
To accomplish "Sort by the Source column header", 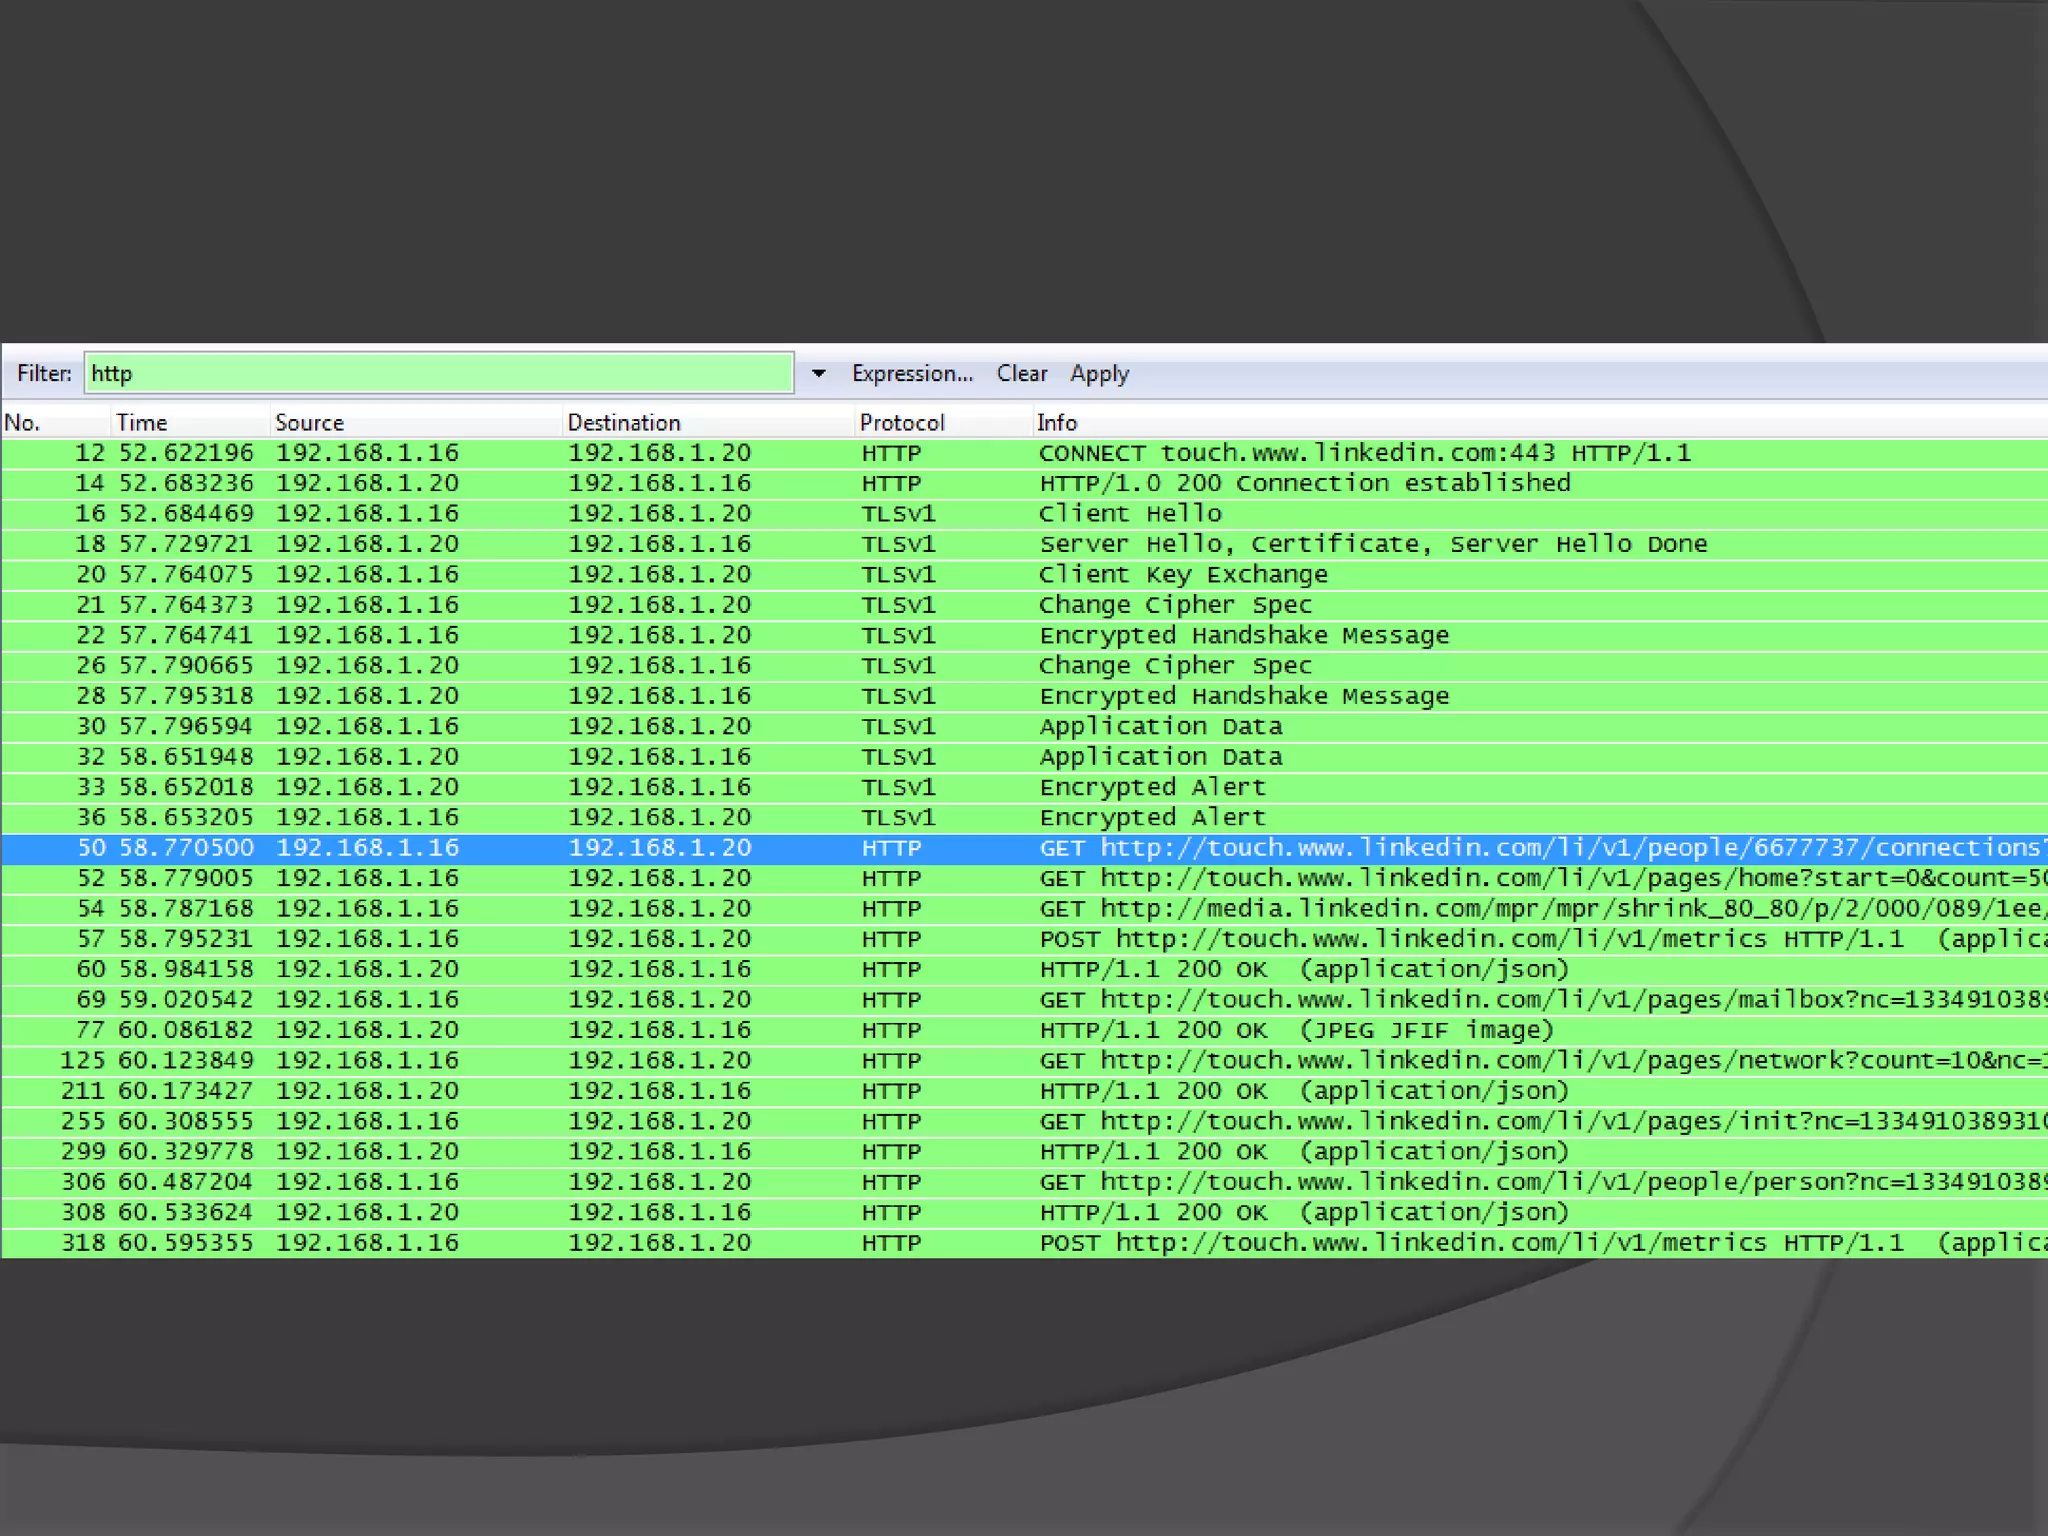I will 309,423.
